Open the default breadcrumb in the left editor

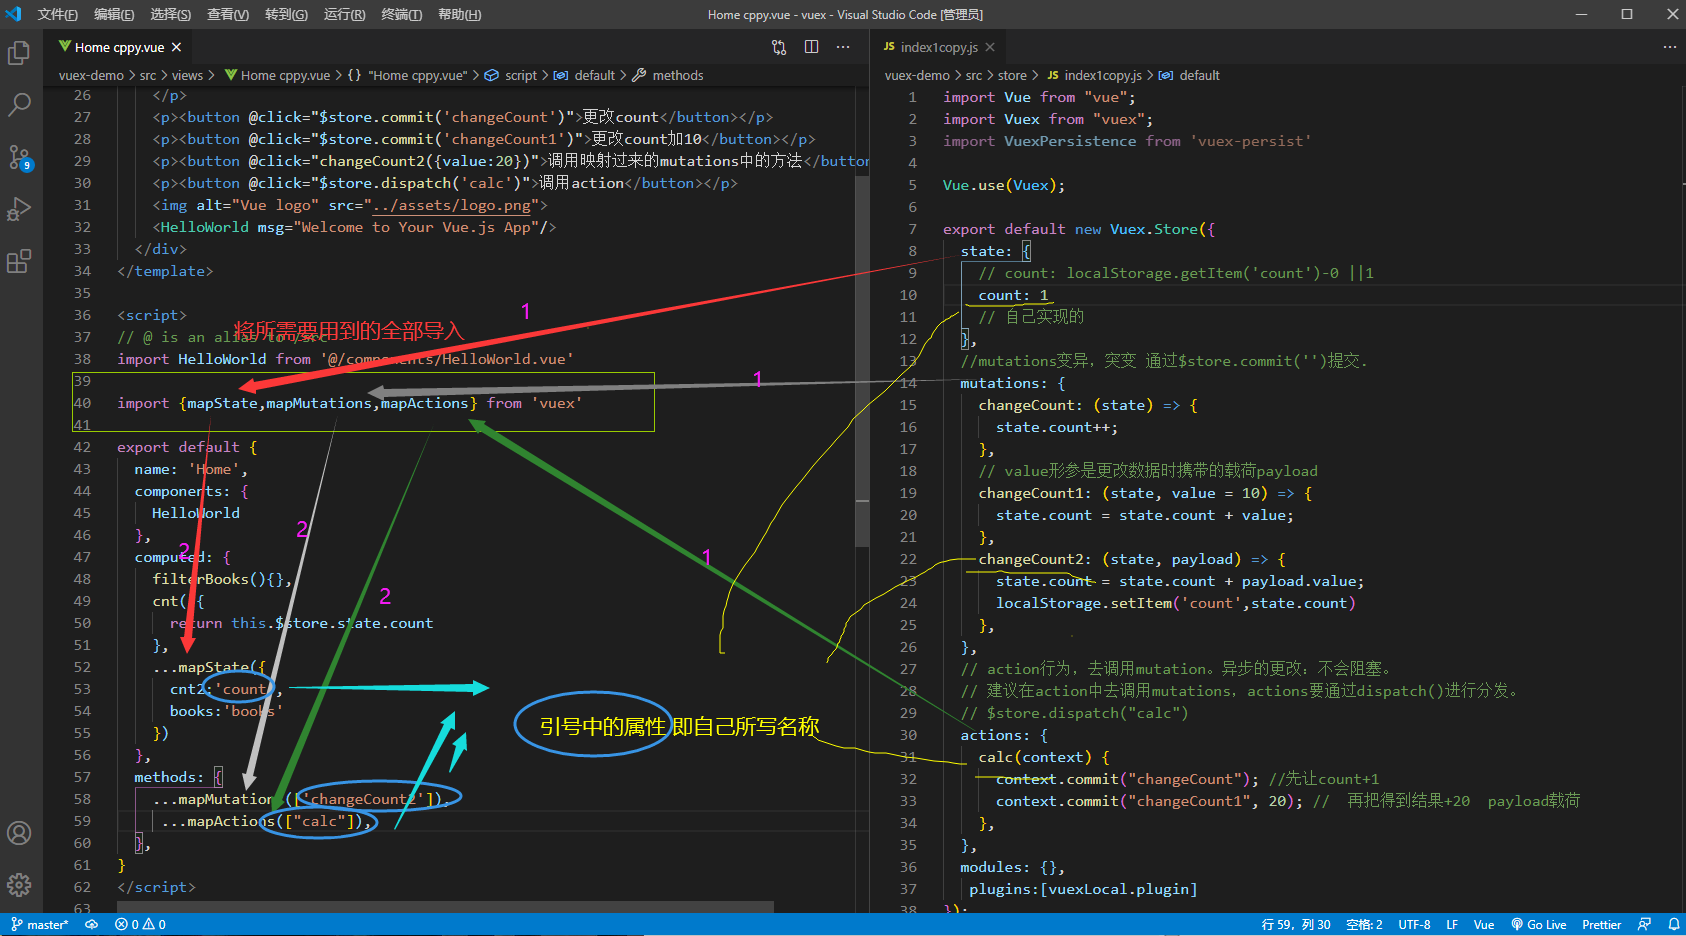(595, 75)
